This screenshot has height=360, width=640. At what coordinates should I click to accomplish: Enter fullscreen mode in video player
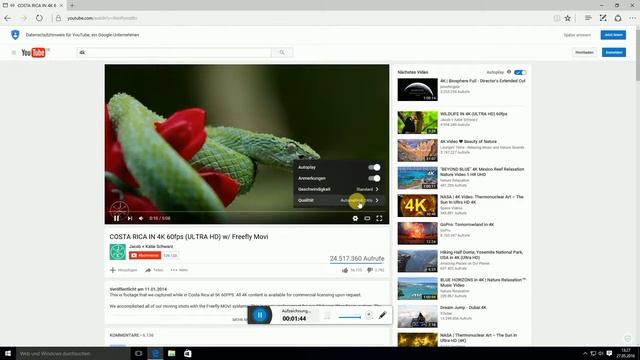(379, 218)
